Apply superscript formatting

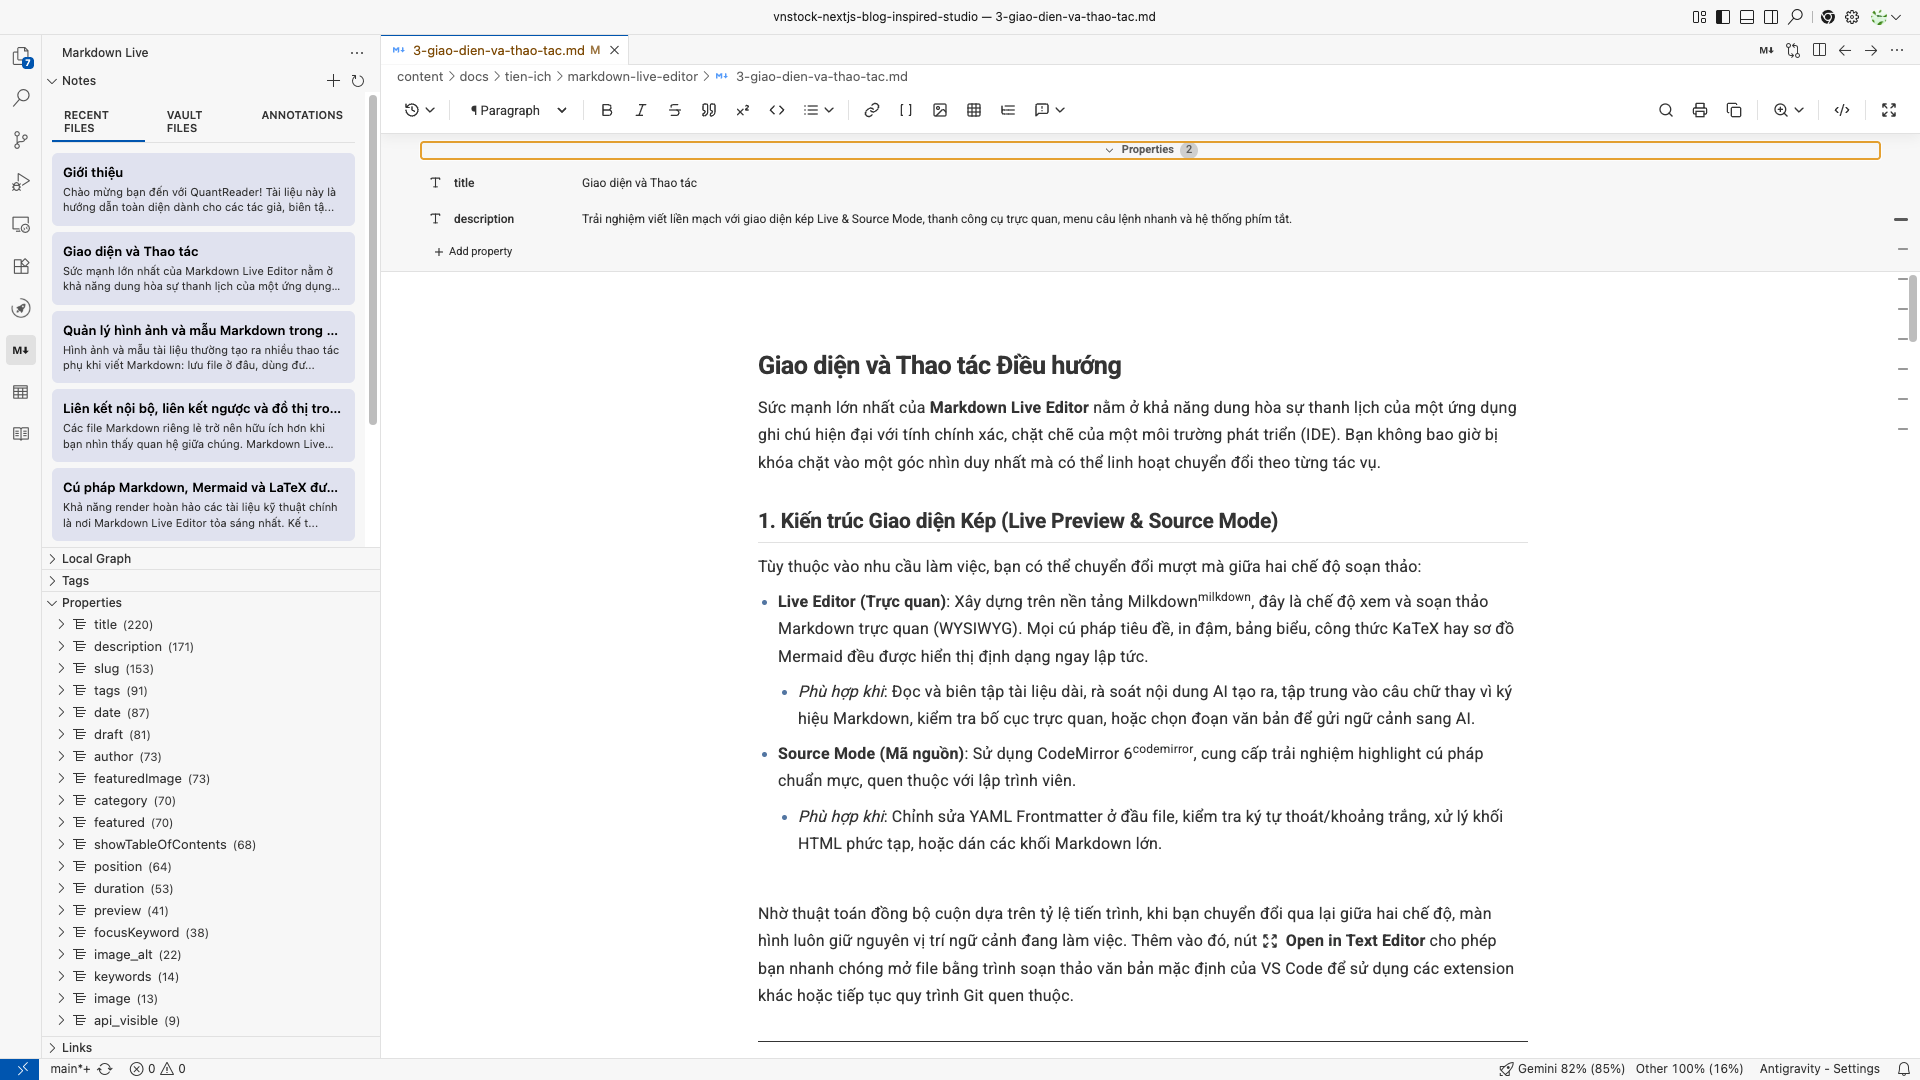point(743,110)
